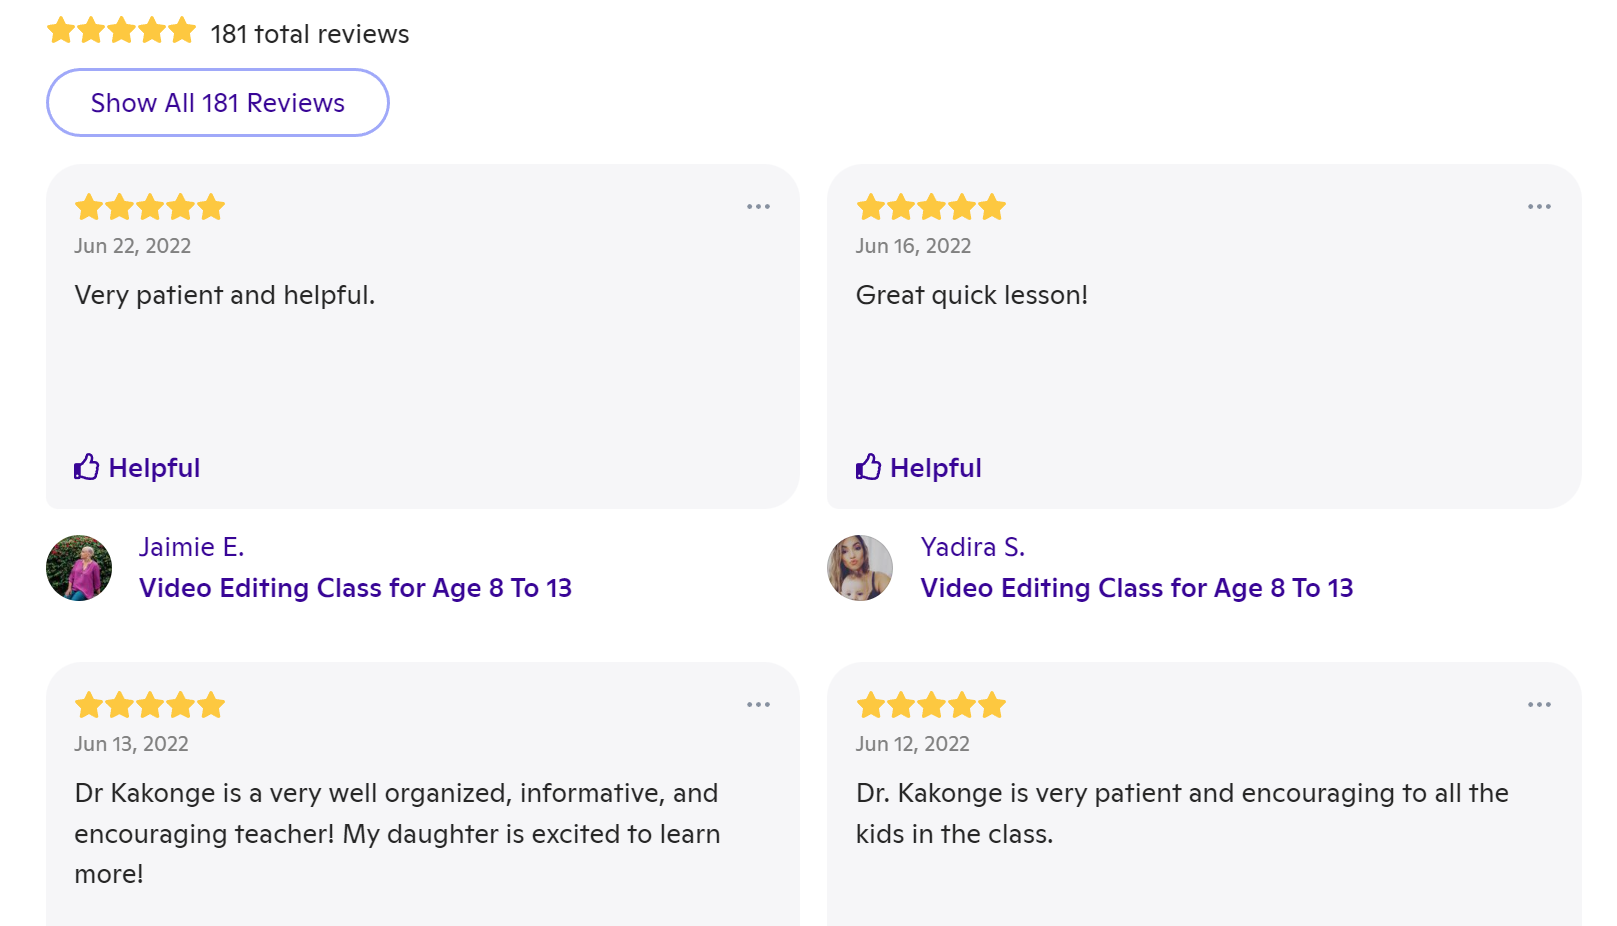The image size is (1617, 926).
Task: Click star rating on Jun 13 review
Action: [150, 705]
